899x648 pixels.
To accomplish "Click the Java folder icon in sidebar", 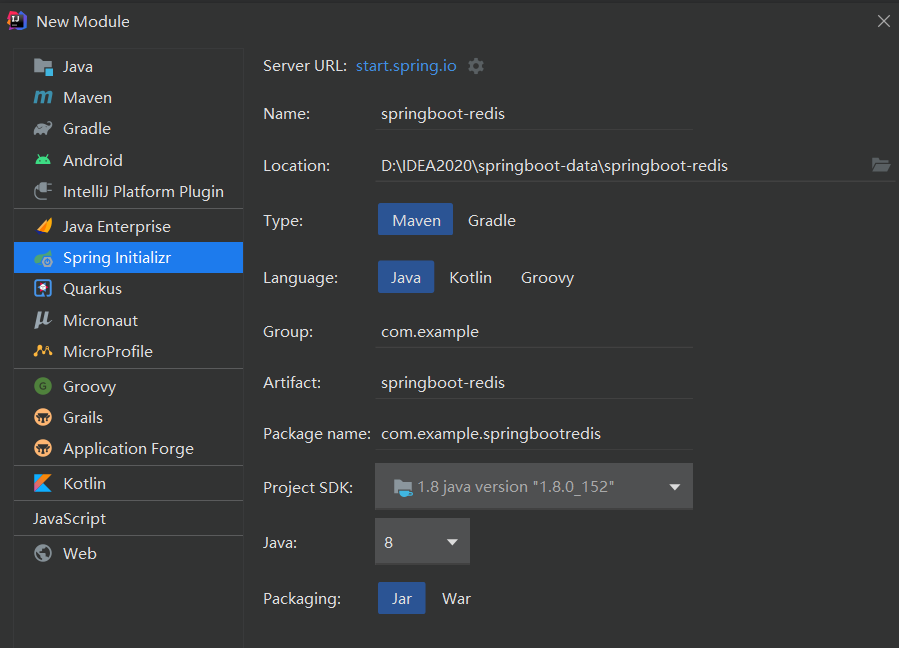I will point(43,67).
